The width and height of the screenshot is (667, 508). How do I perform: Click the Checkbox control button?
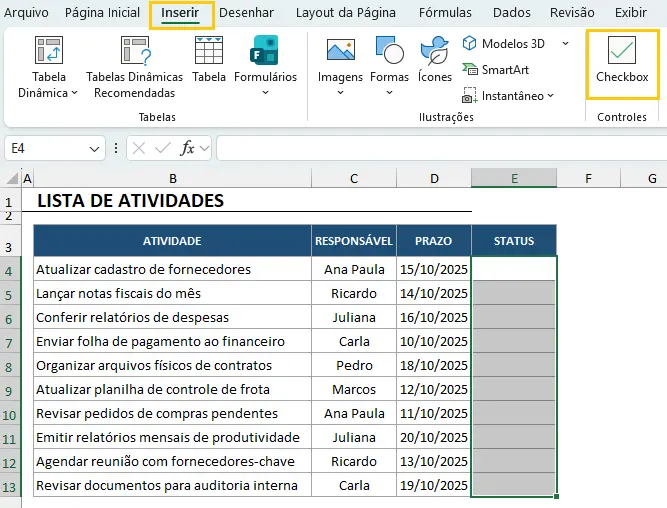coord(622,61)
